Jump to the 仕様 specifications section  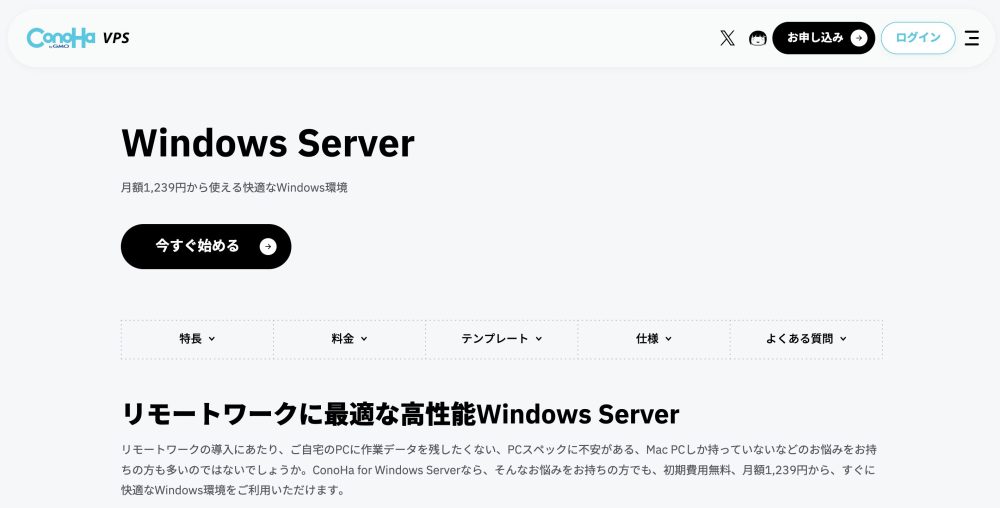point(654,339)
